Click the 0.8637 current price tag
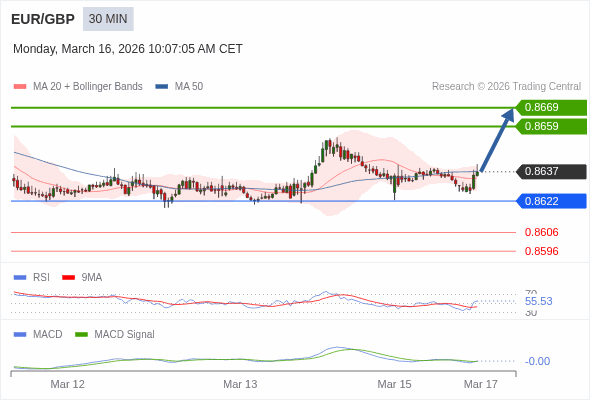This screenshot has width=590, height=400. pyautogui.click(x=551, y=172)
